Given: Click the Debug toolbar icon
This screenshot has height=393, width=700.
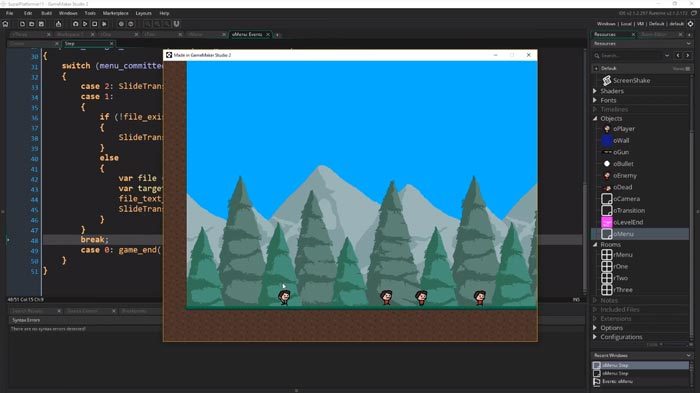Looking at the screenshot, I should tap(75, 24).
